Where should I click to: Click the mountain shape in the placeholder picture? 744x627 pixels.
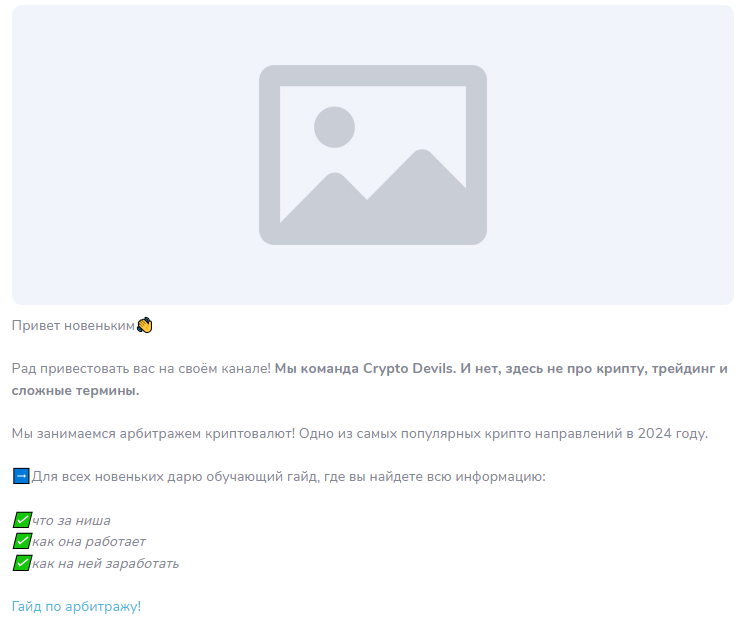372,192
